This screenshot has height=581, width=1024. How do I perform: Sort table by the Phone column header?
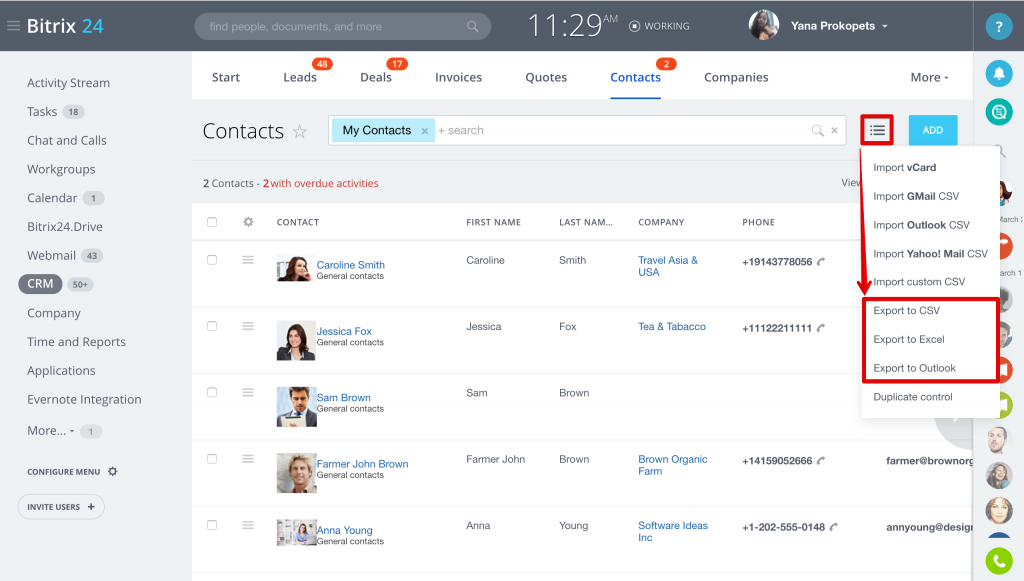pos(758,222)
